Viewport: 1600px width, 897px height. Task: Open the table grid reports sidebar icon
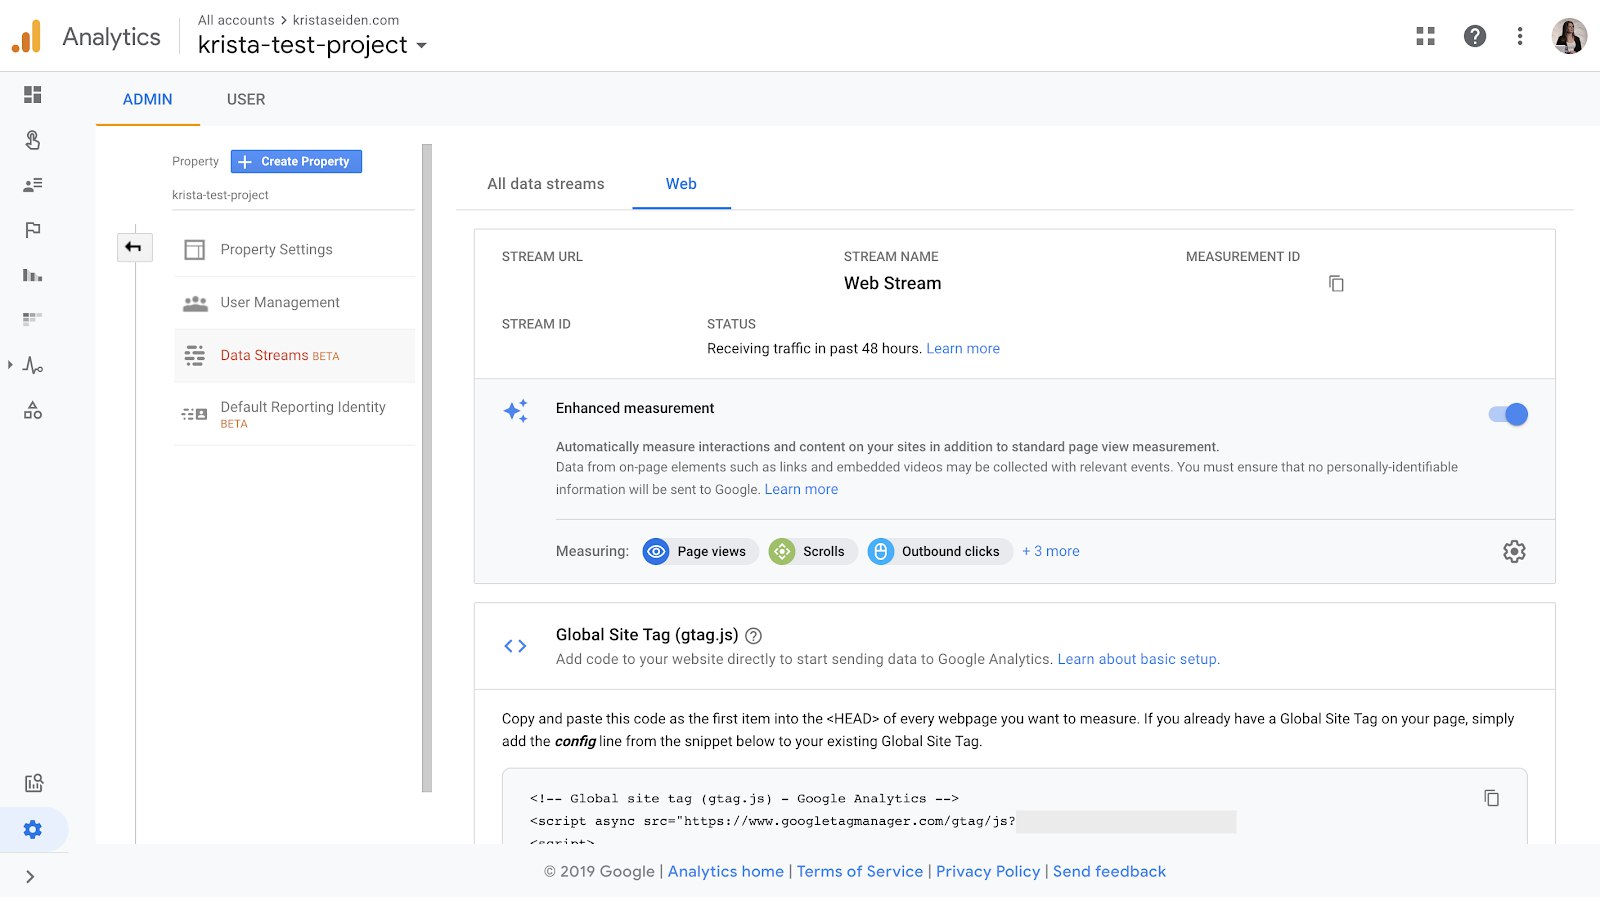(33, 319)
